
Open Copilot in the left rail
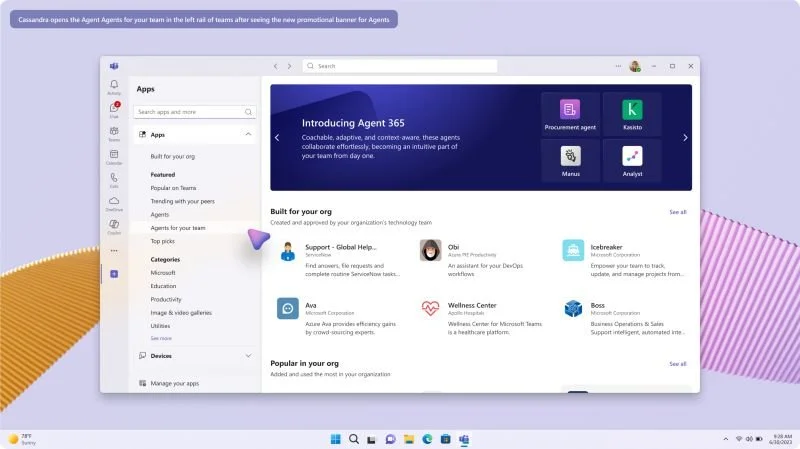point(114,224)
